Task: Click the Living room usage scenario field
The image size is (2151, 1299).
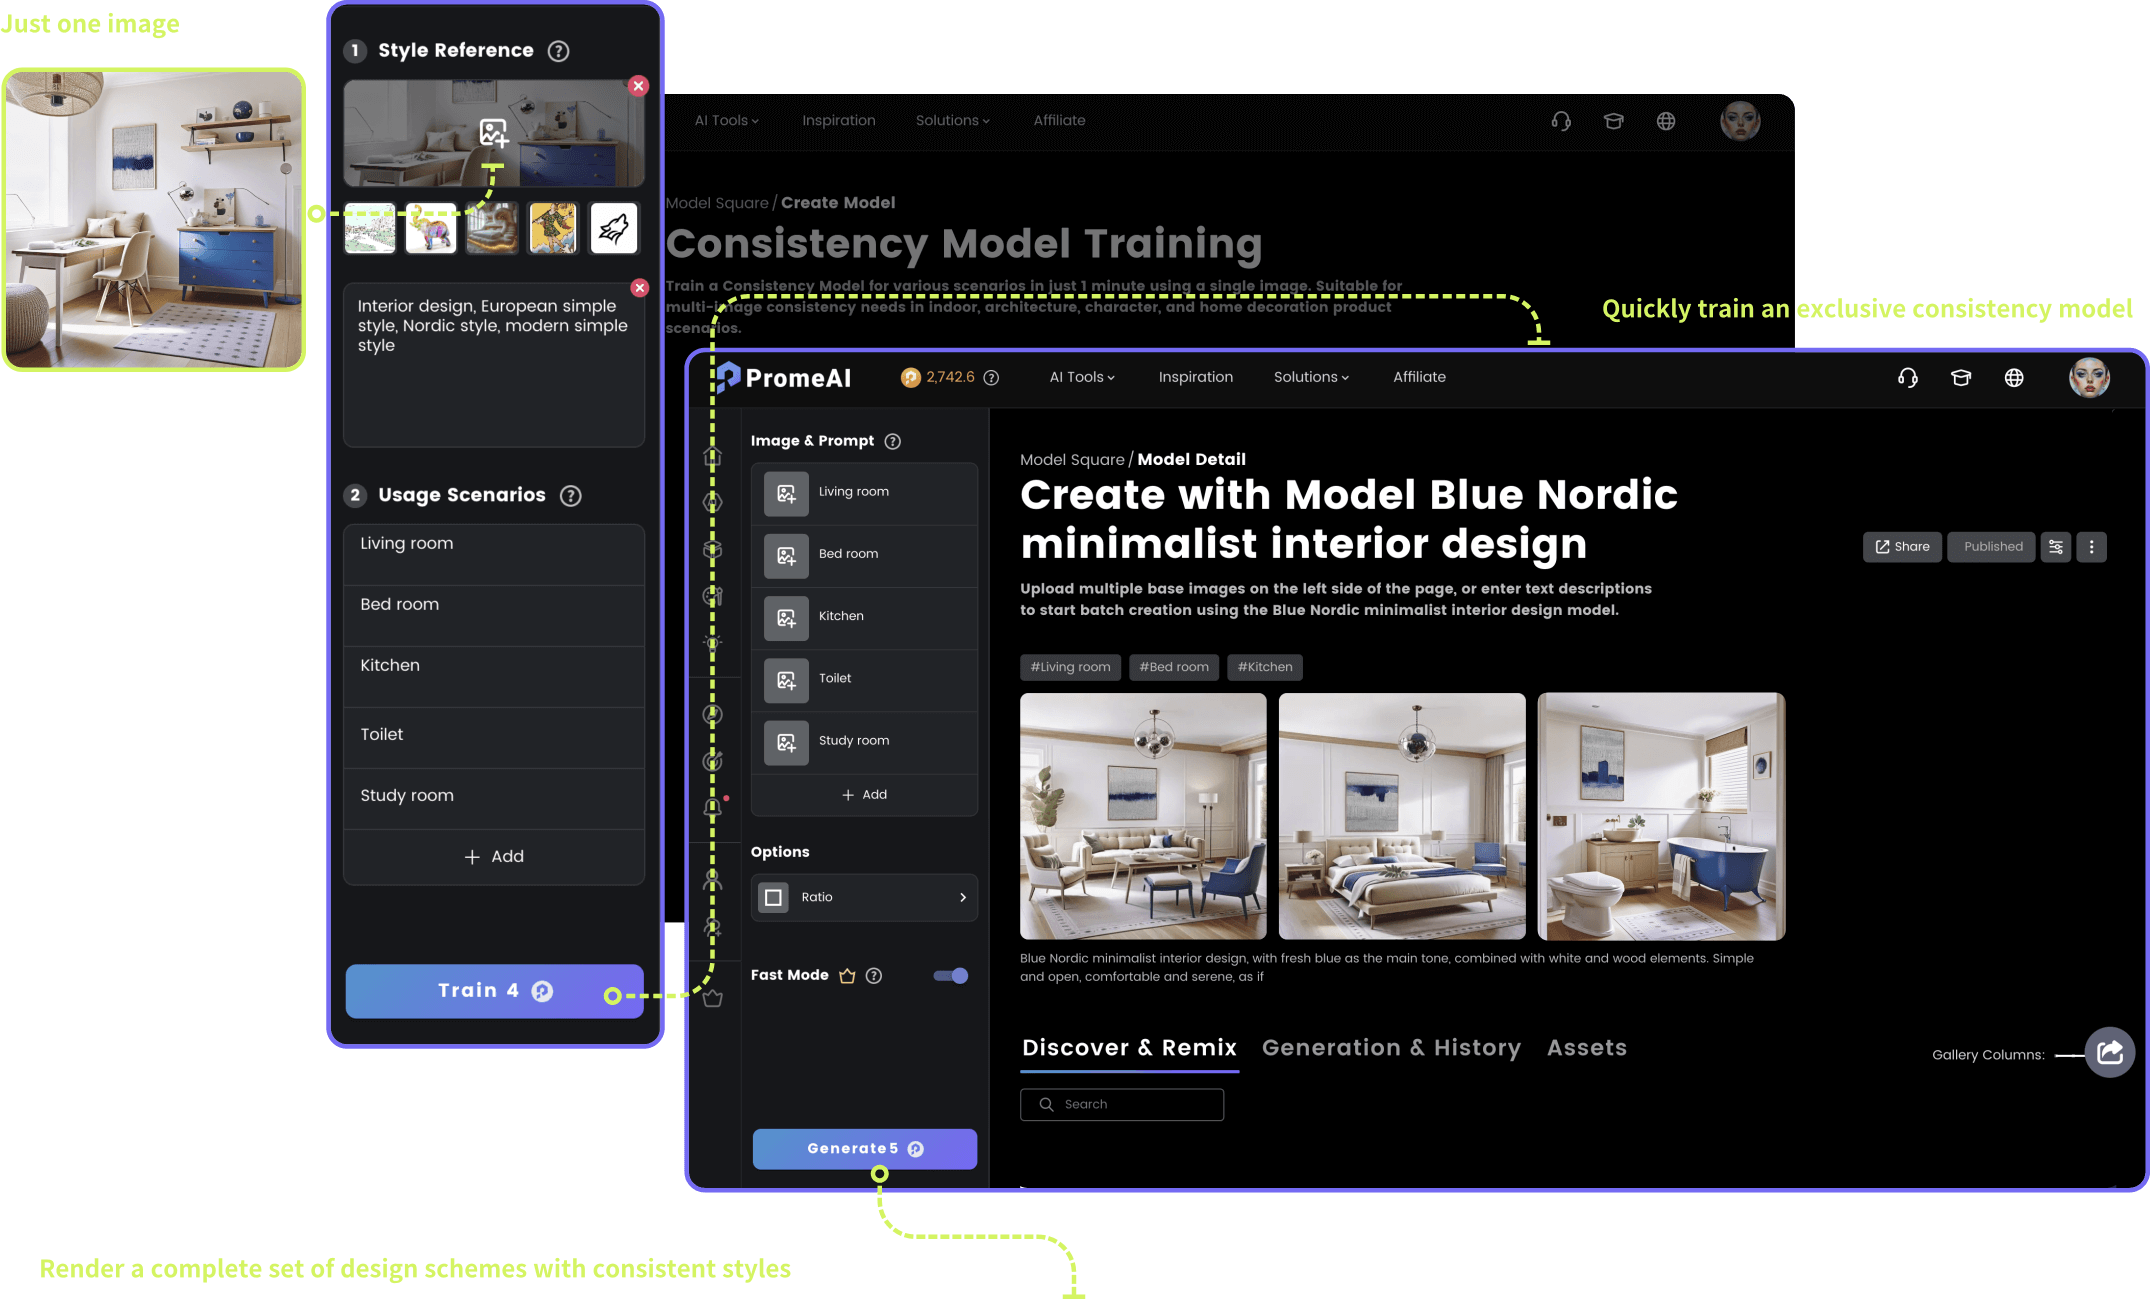Action: pyautogui.click(x=494, y=554)
